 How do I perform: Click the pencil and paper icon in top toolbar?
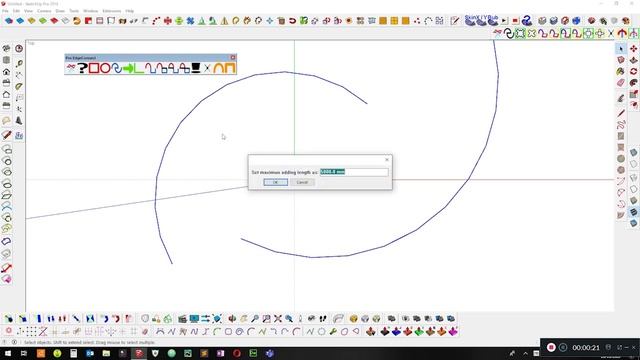(x=455, y=20)
